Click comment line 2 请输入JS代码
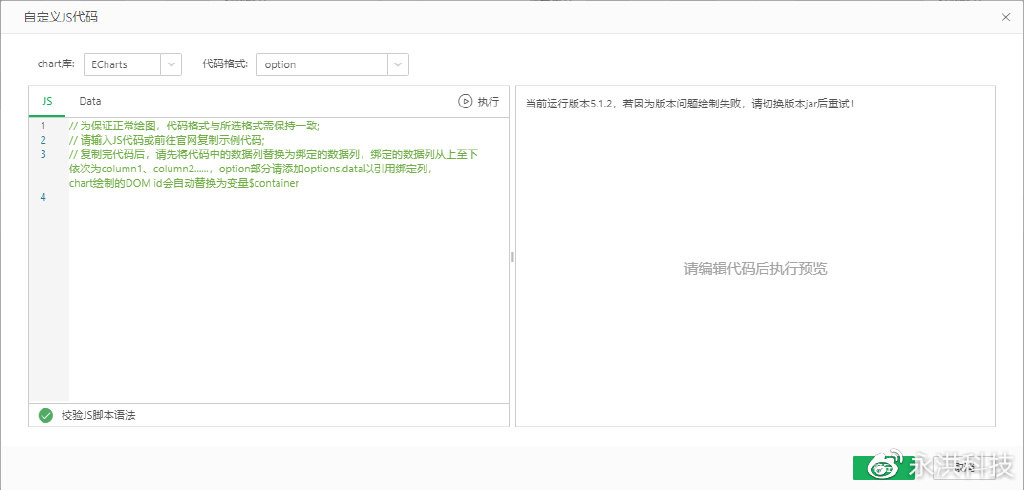The height and width of the screenshot is (490, 1024). (166, 140)
